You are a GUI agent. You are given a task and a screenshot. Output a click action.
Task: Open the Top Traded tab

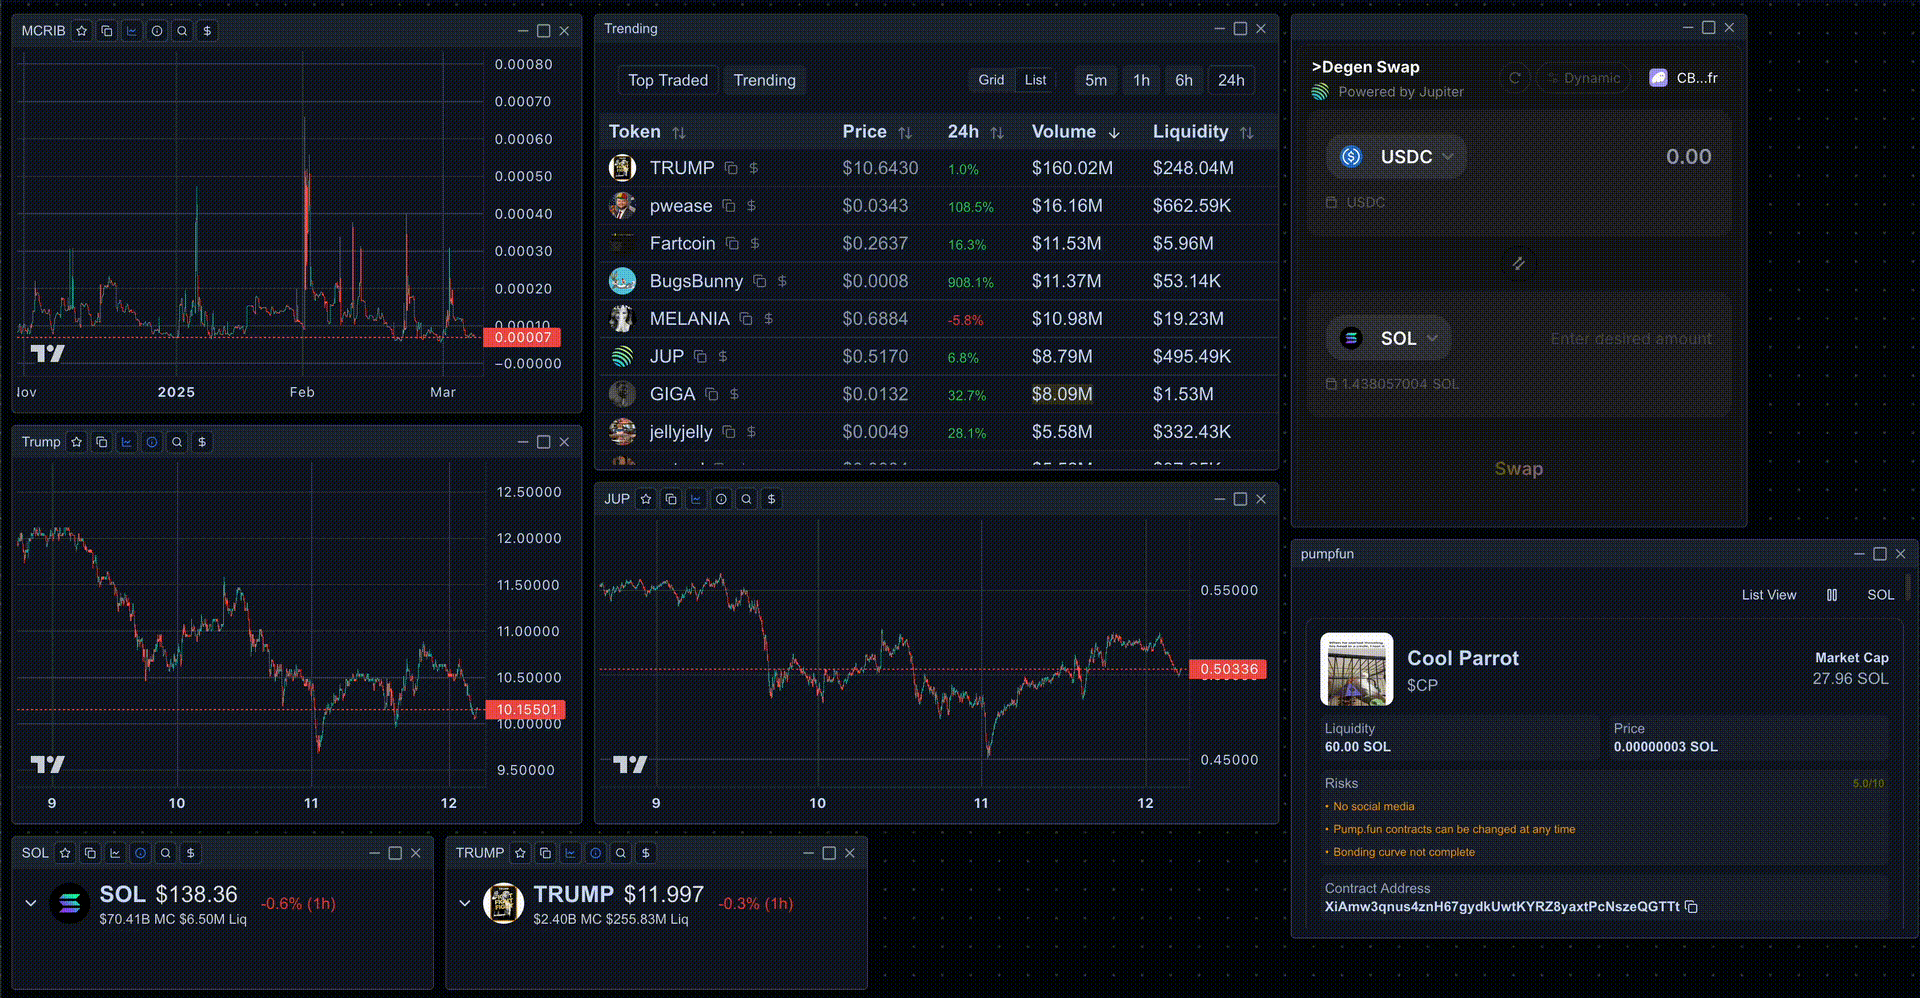(668, 80)
